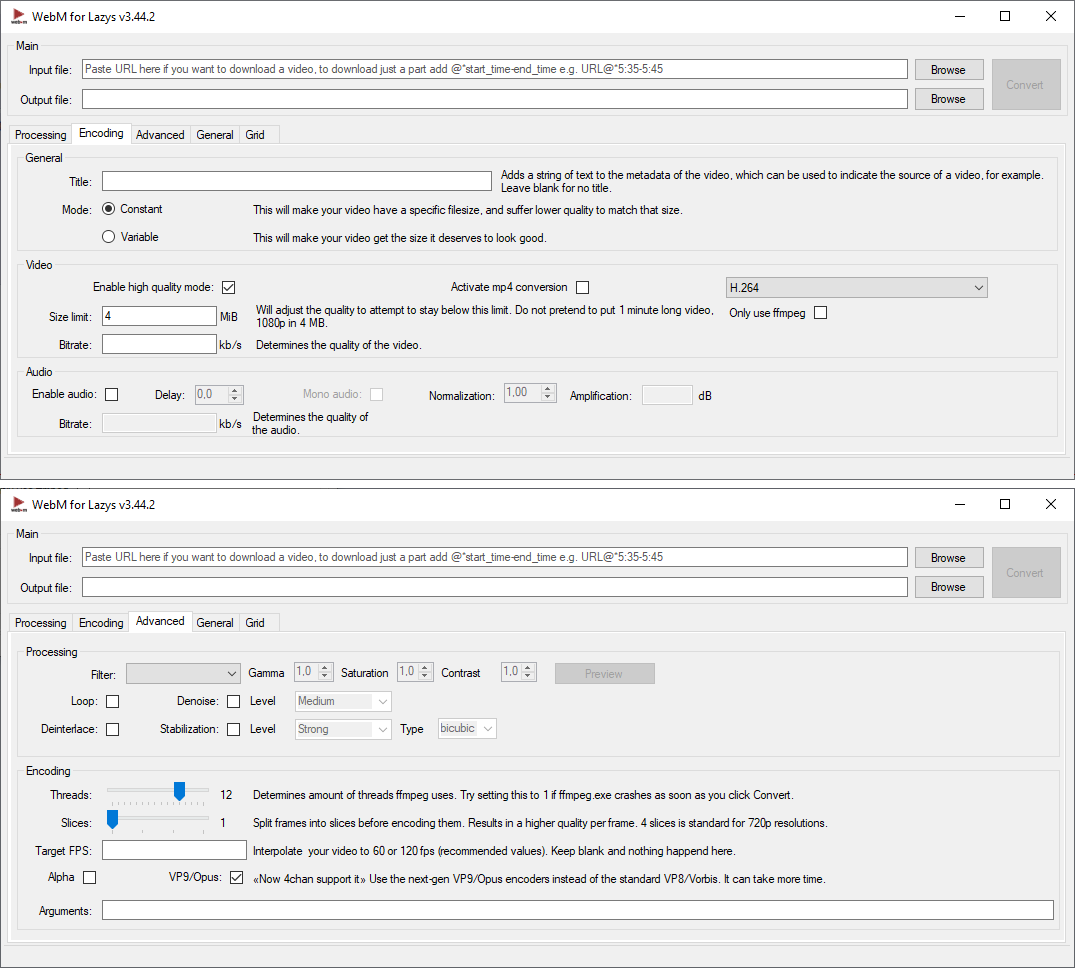
Task: Check the Alpha checkbox
Action: tap(90, 878)
